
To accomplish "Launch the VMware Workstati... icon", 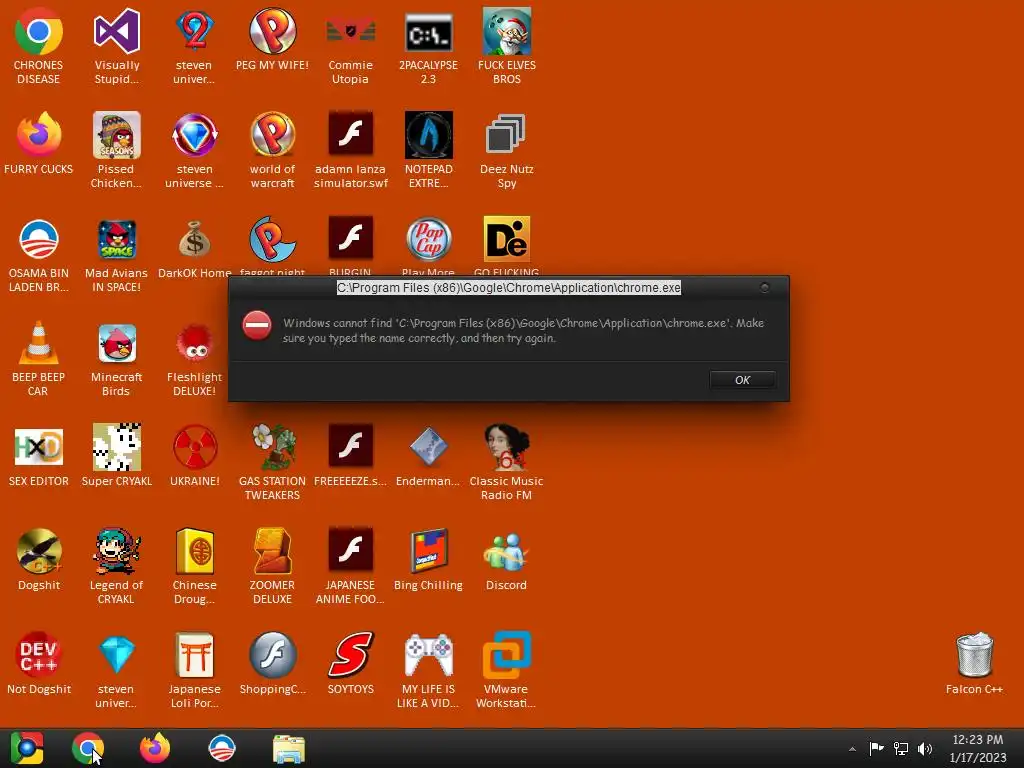I will 506,669.
